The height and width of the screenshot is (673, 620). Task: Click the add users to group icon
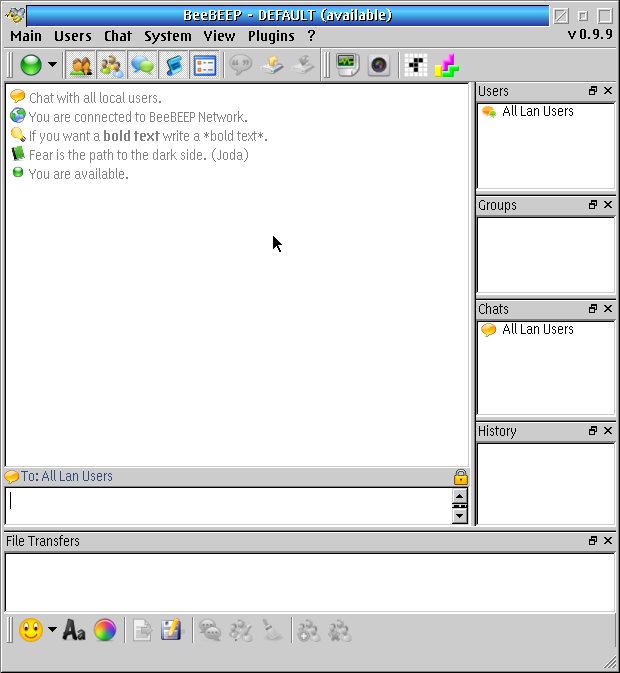click(308, 631)
